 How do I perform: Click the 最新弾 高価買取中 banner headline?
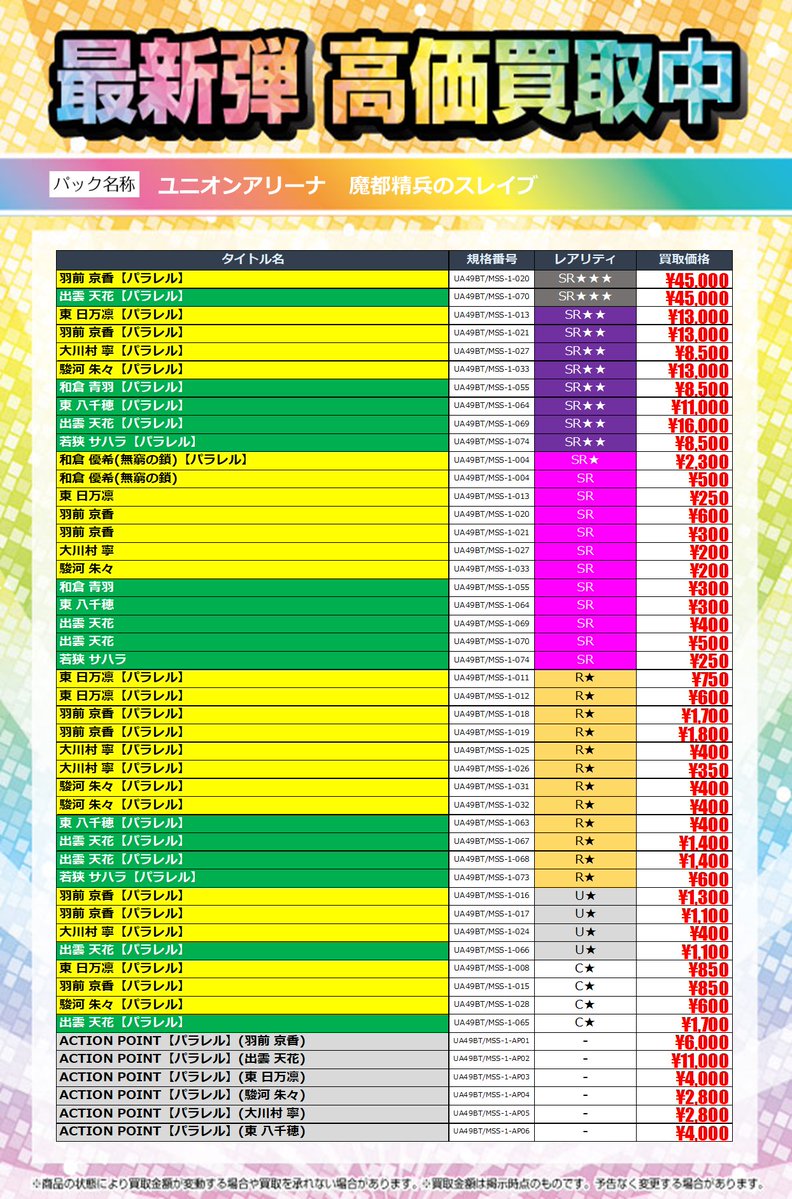(396, 86)
